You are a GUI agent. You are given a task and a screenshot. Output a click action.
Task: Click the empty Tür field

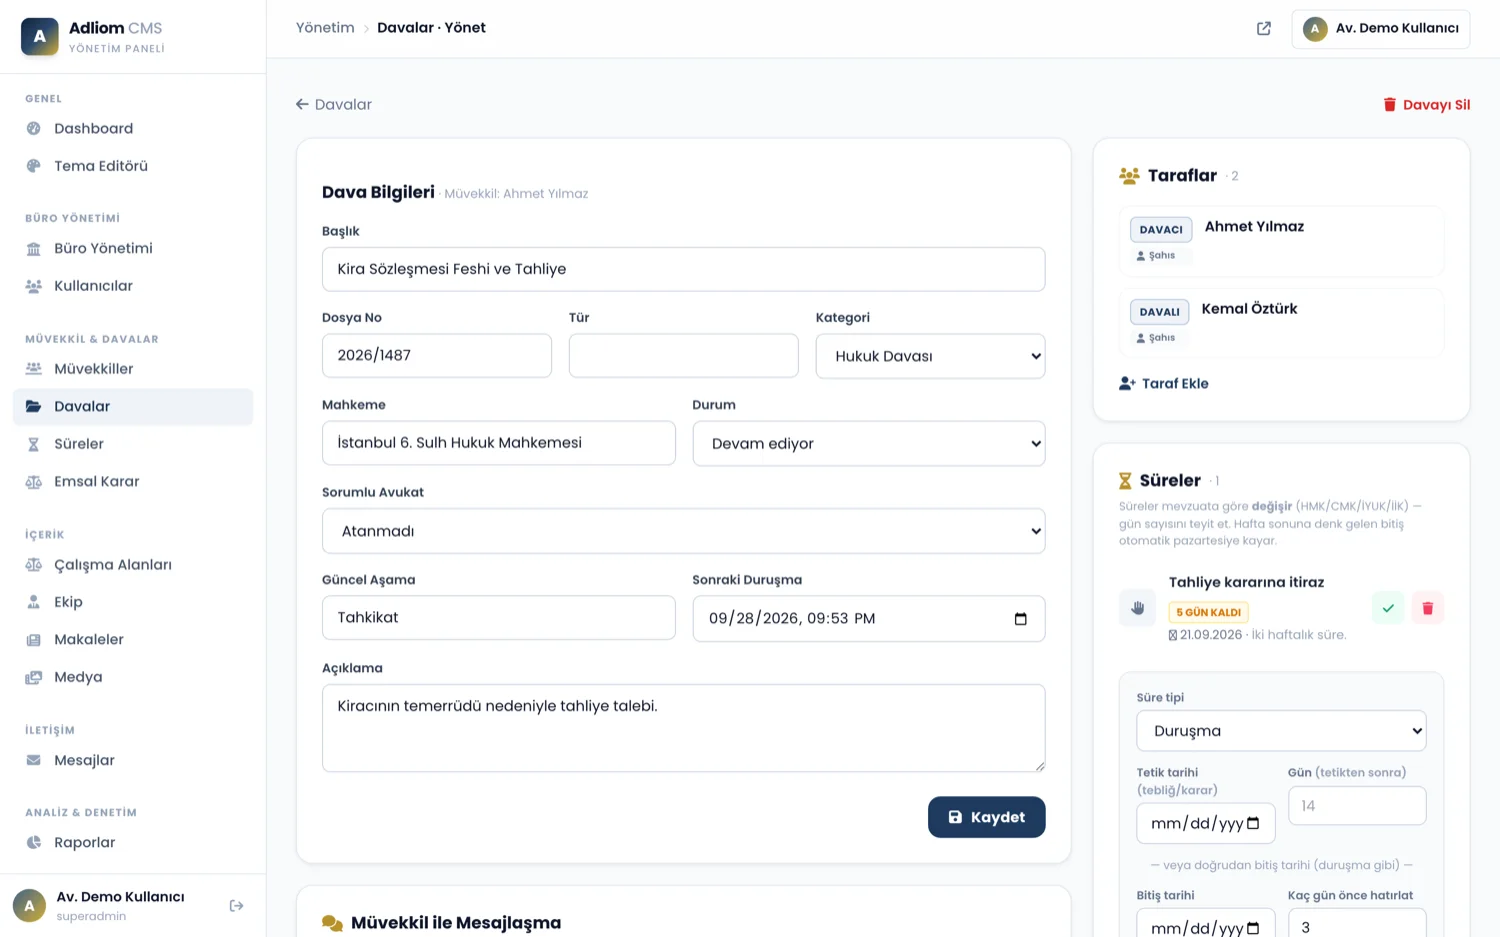683,356
